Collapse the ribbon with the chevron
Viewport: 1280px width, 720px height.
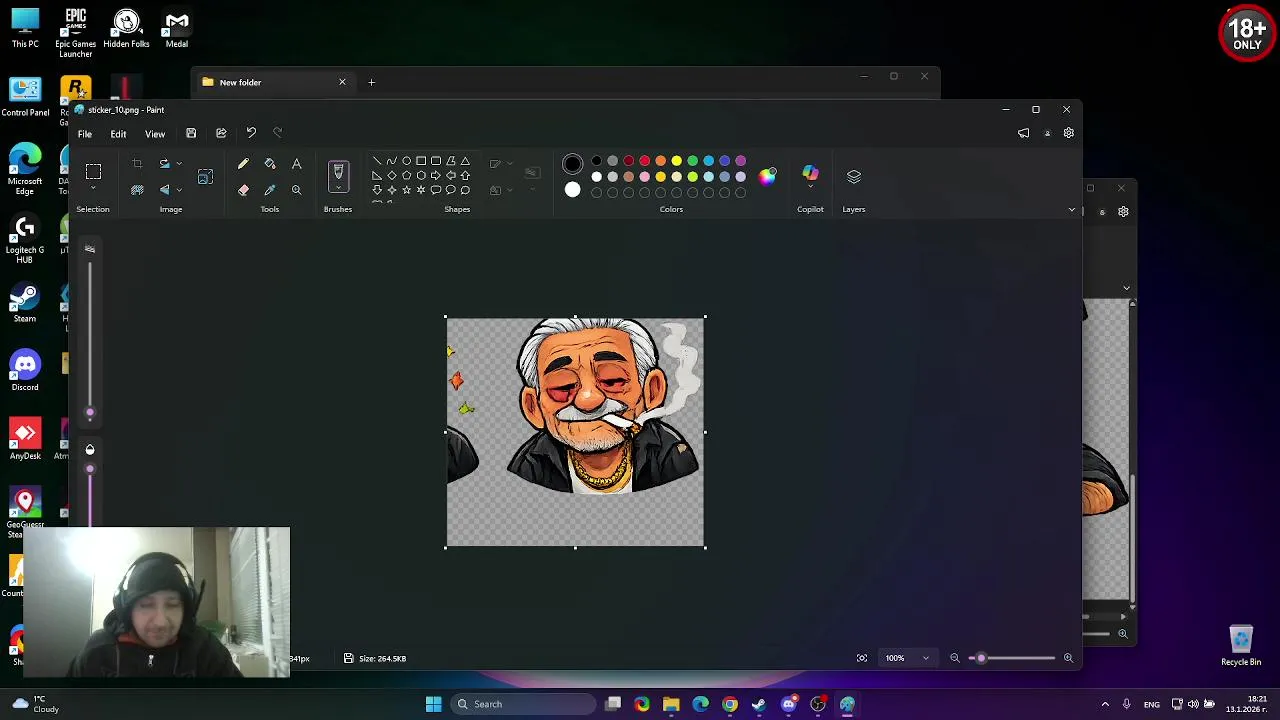click(x=1071, y=210)
